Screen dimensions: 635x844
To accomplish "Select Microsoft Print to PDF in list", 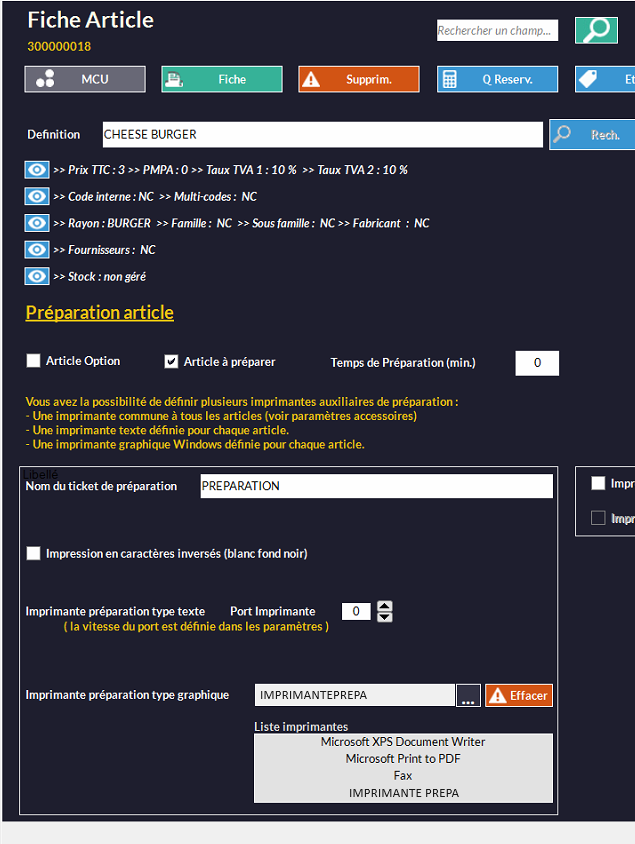I will point(403,759).
